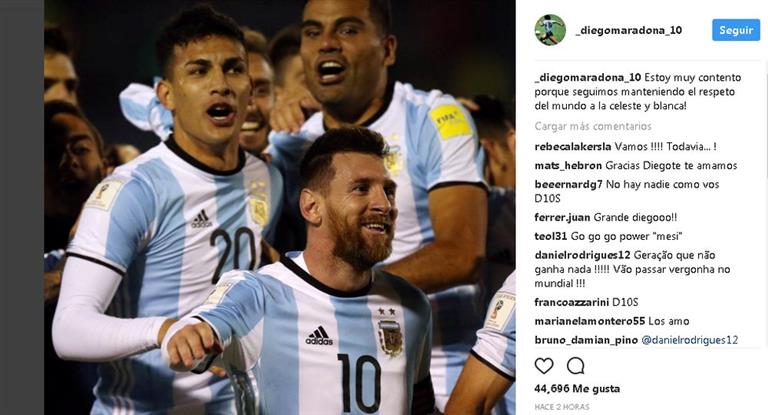
Task: Click the @danielrodrigues12 mention link
Action: point(689,340)
